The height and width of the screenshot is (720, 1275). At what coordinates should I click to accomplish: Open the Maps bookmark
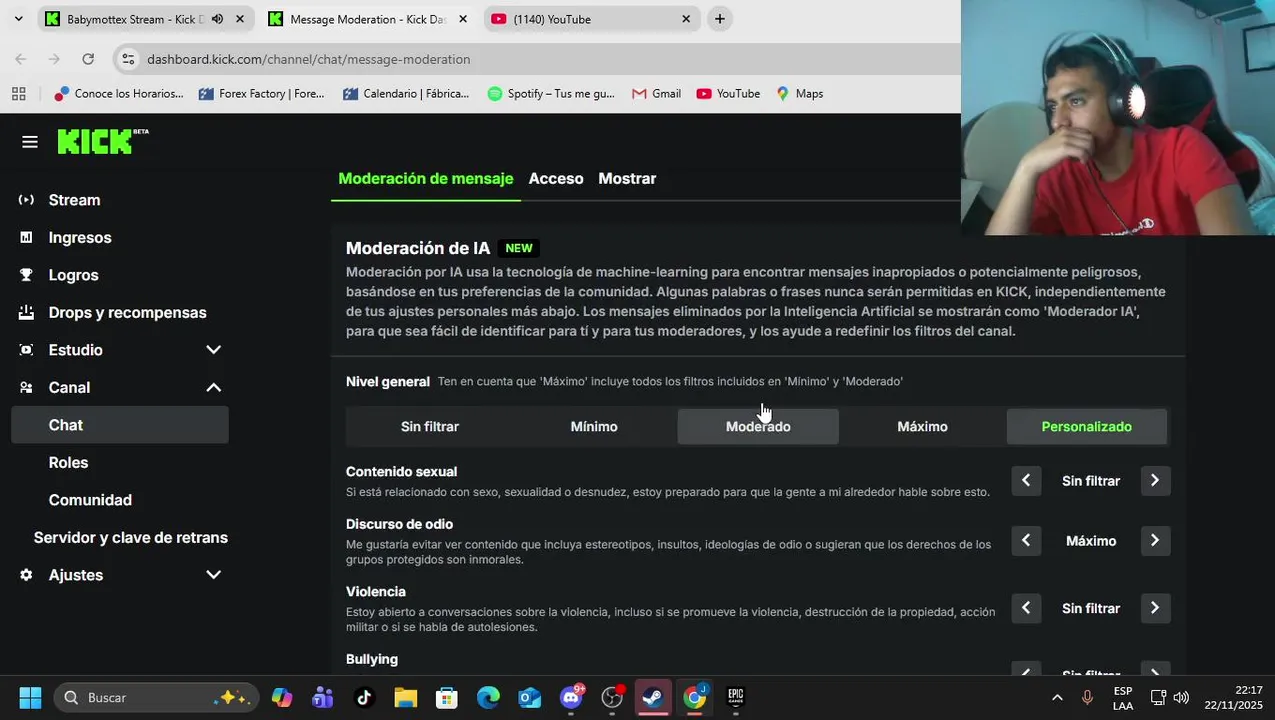tap(799, 93)
